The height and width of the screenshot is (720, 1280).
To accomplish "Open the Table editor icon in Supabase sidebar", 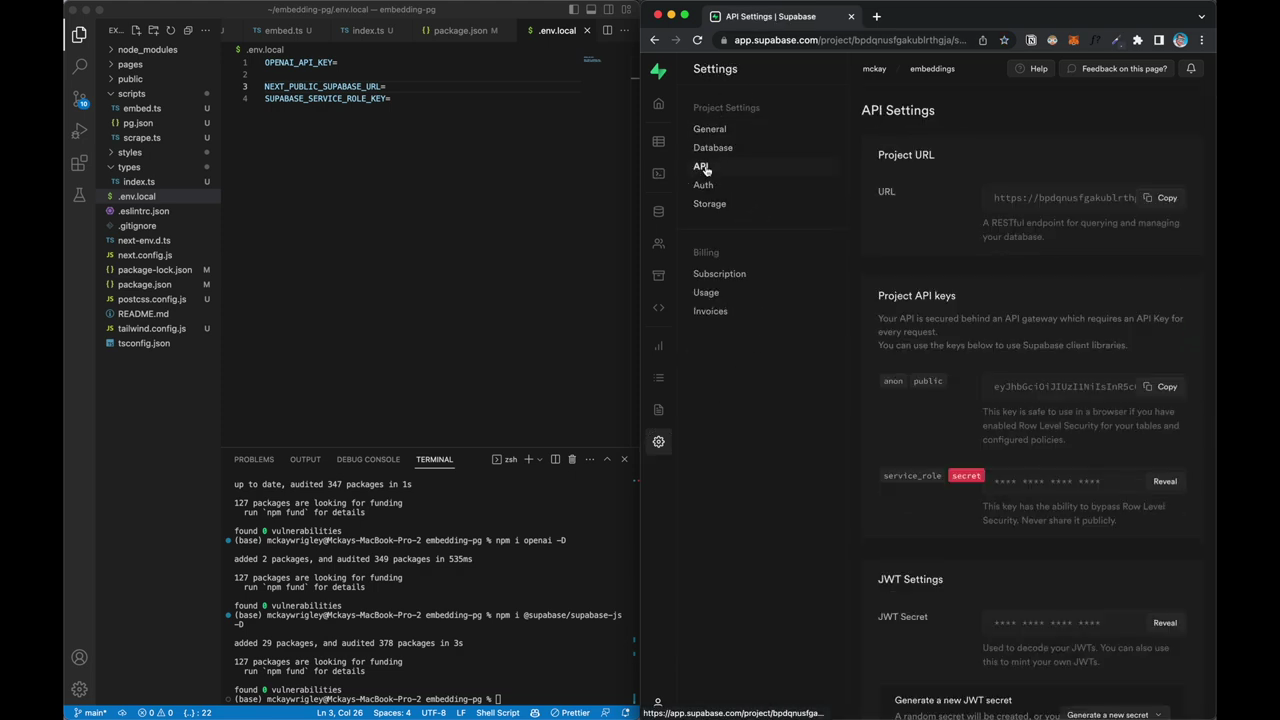I will coord(658,142).
